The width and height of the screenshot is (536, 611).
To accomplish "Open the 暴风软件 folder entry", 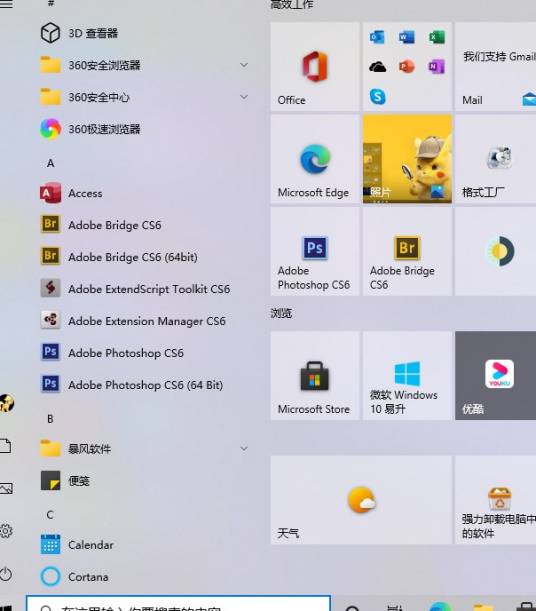I will (145, 449).
